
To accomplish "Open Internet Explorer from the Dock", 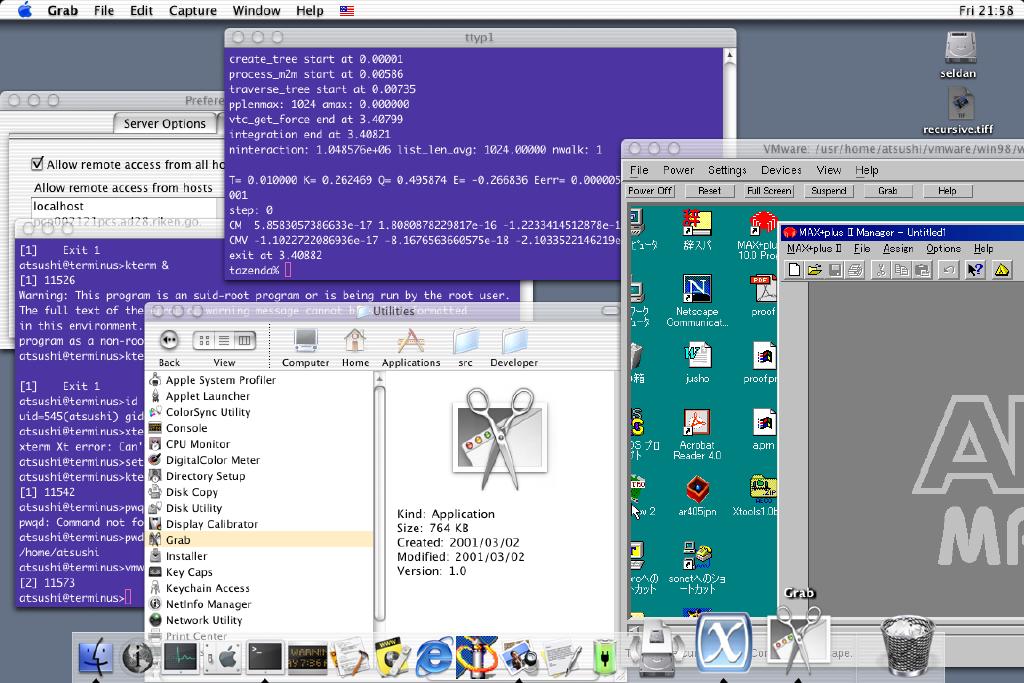I will 434,656.
